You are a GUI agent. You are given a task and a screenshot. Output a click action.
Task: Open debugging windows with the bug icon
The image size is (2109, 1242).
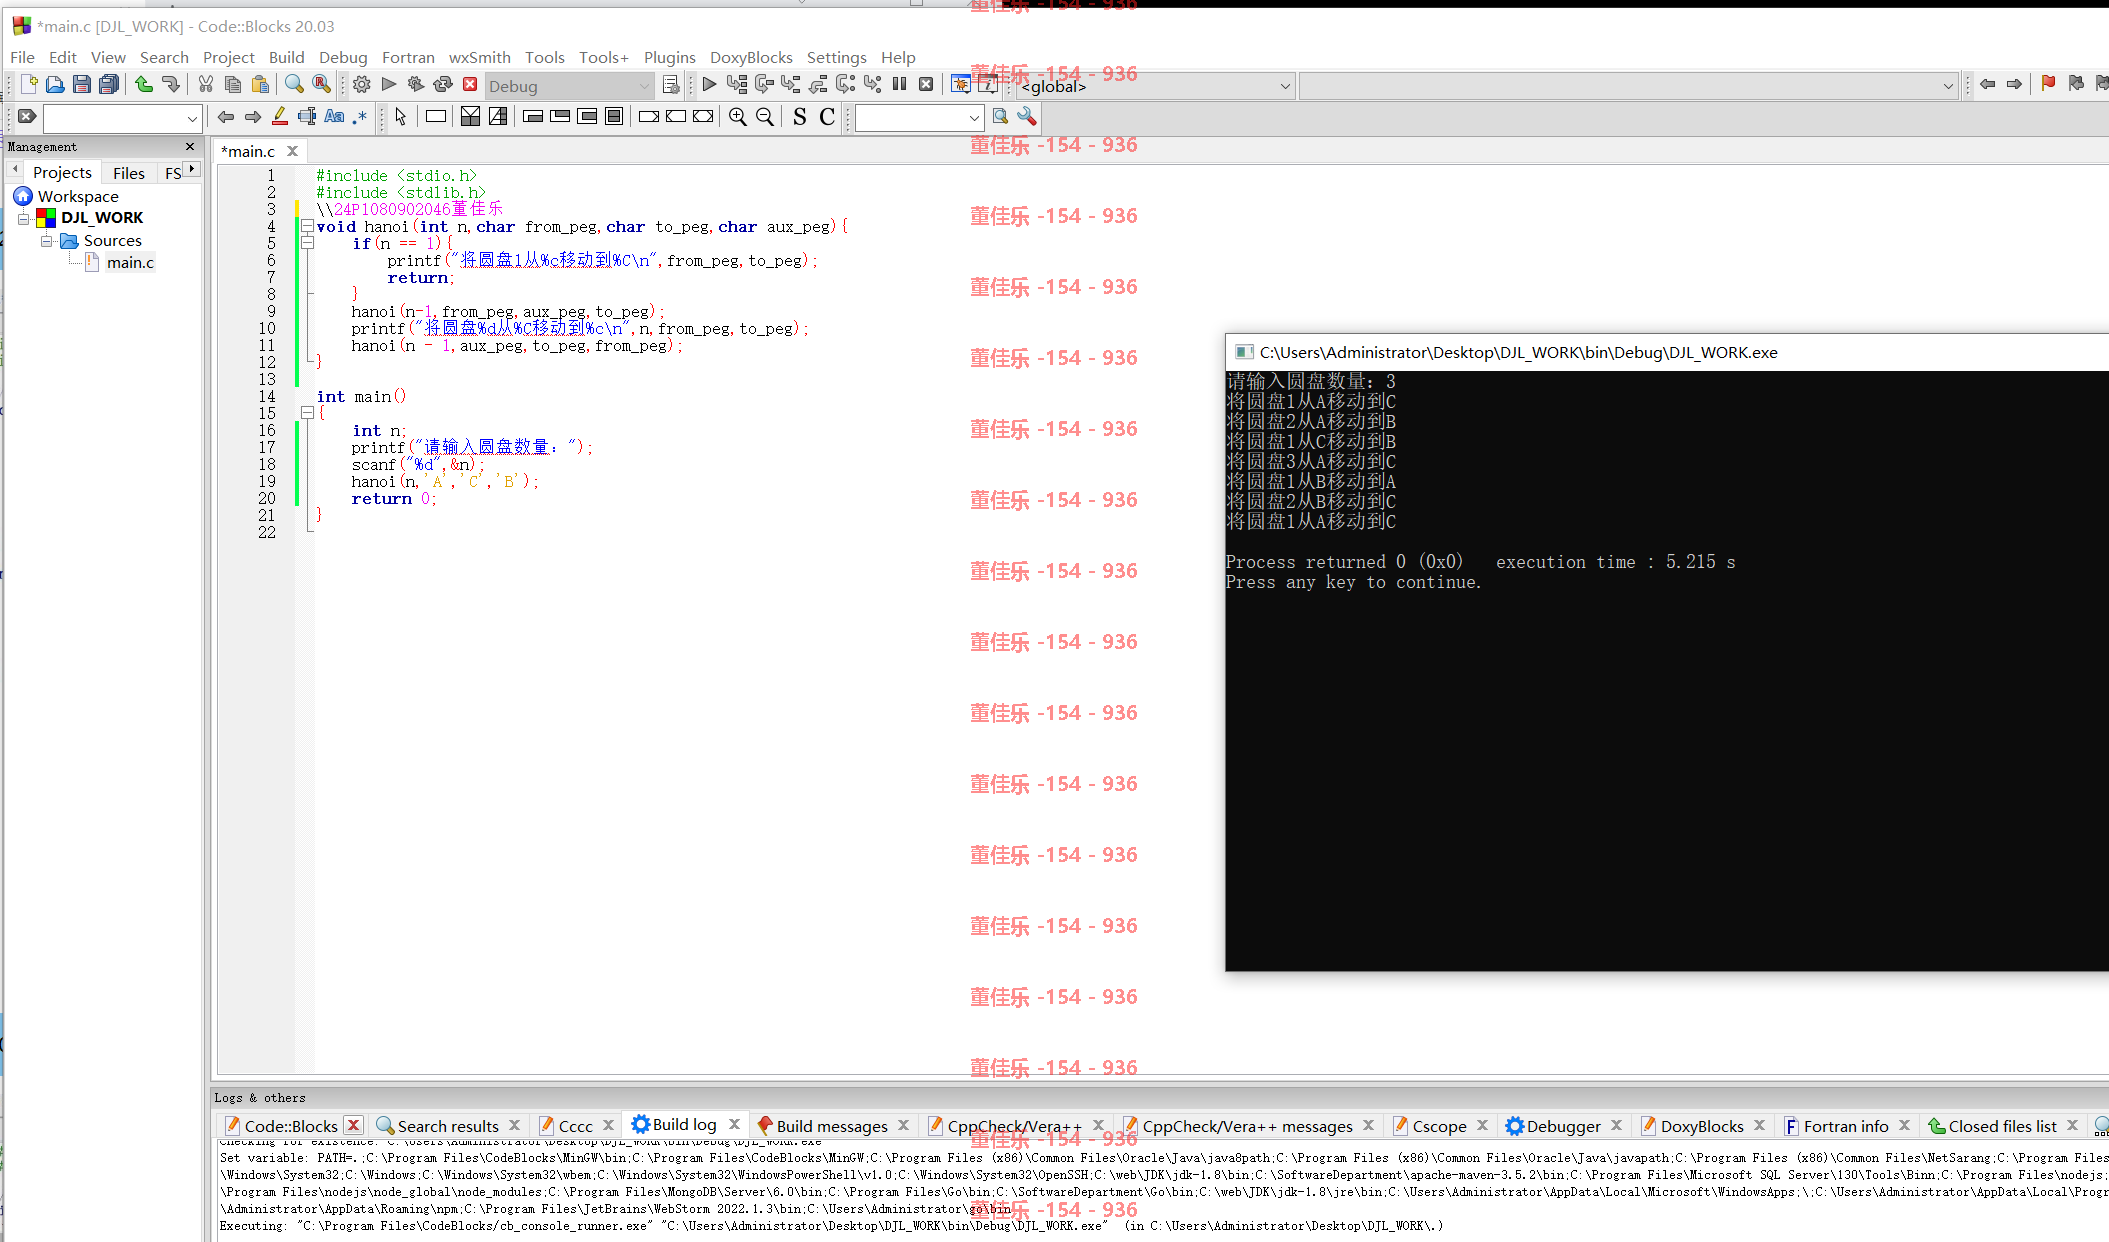960,85
